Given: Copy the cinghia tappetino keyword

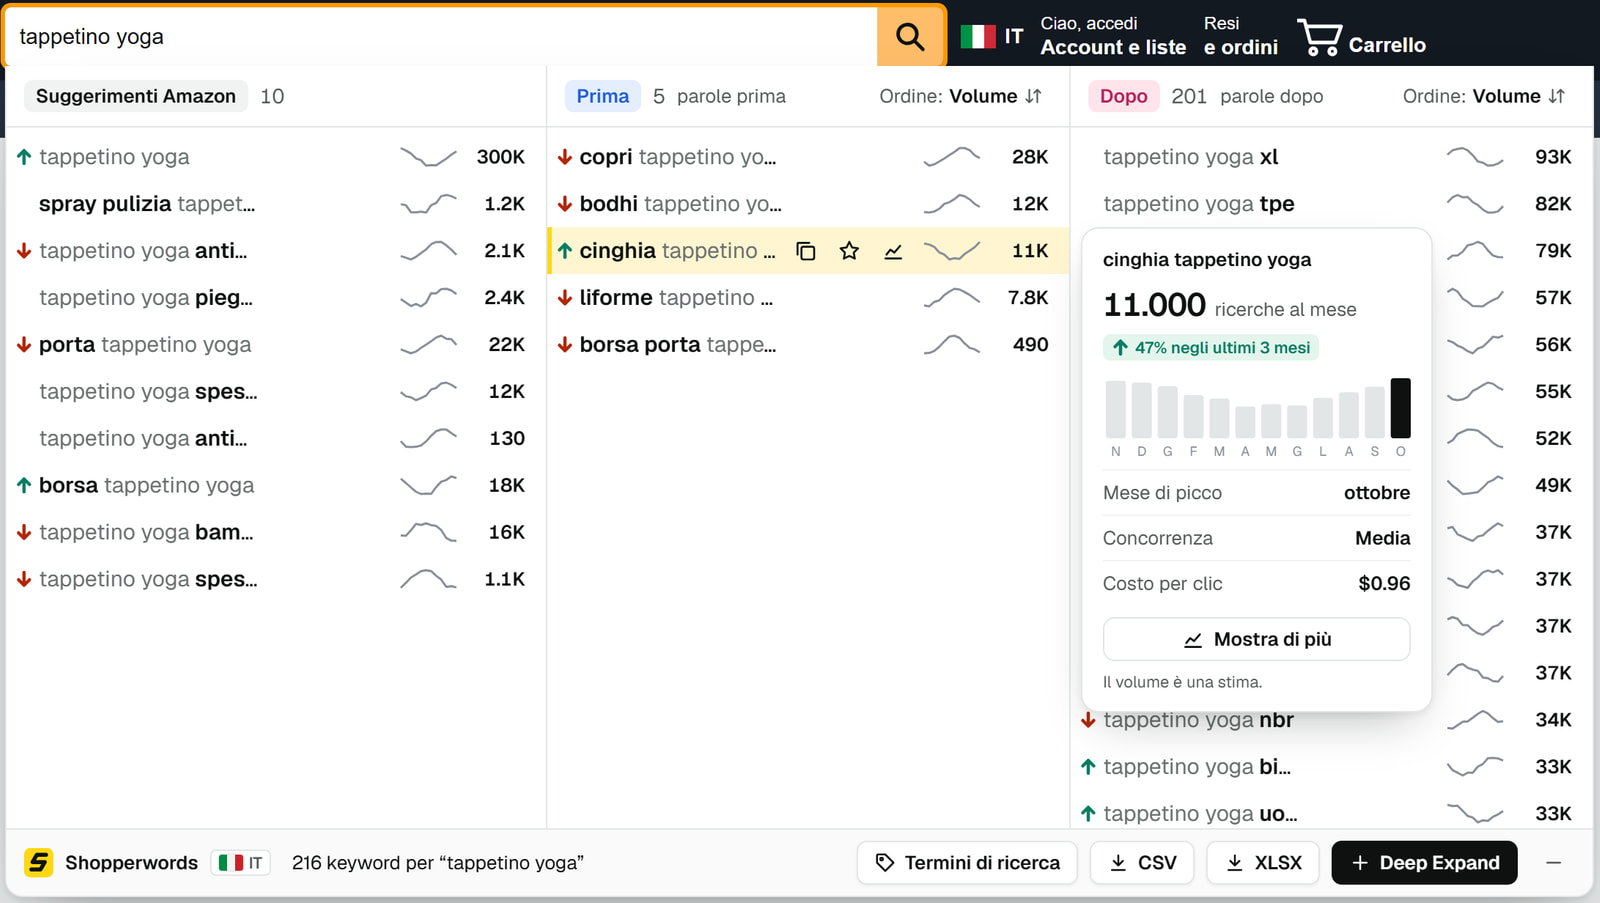Looking at the screenshot, I should [x=806, y=251].
